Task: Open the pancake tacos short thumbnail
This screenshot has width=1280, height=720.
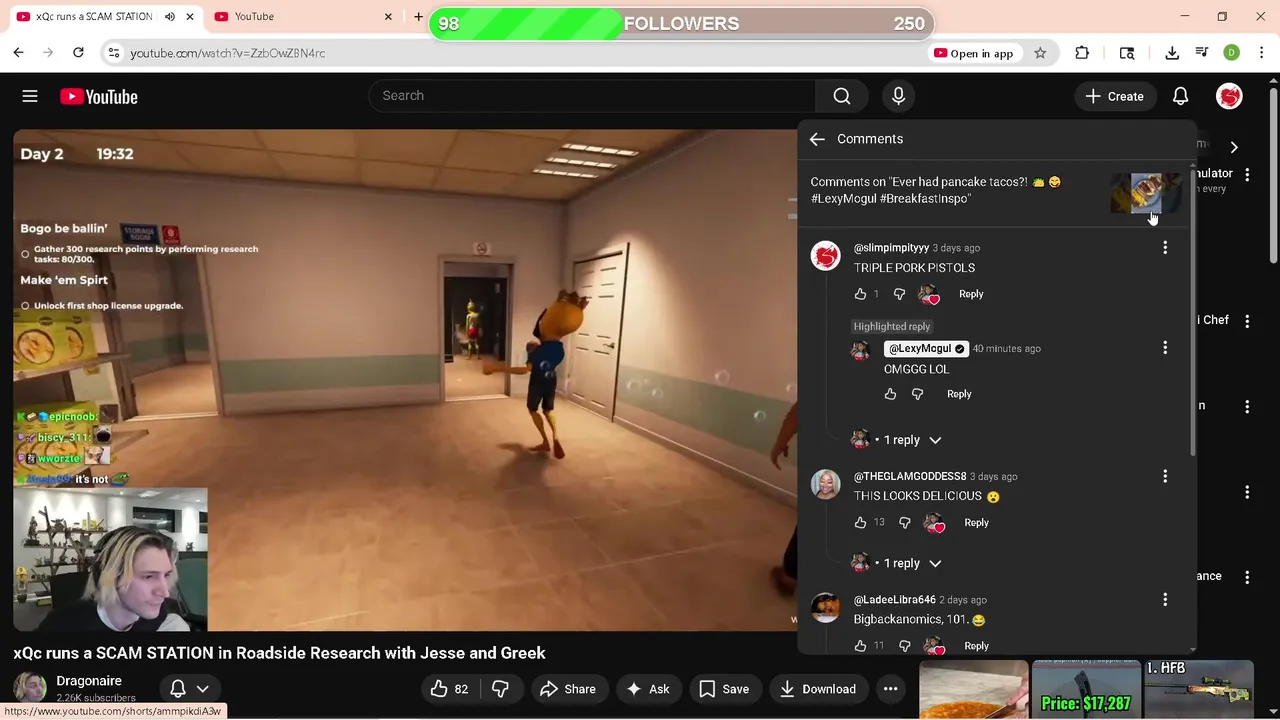Action: click(1146, 192)
